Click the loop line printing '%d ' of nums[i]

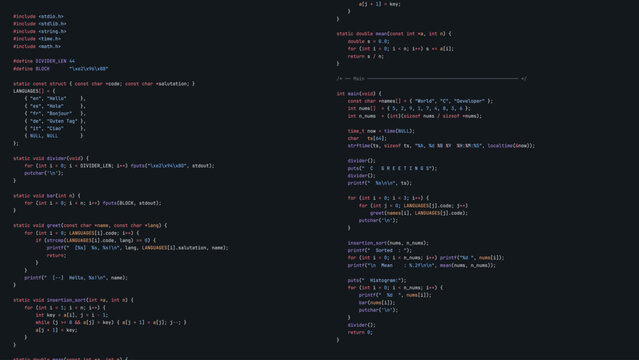(x=426, y=258)
